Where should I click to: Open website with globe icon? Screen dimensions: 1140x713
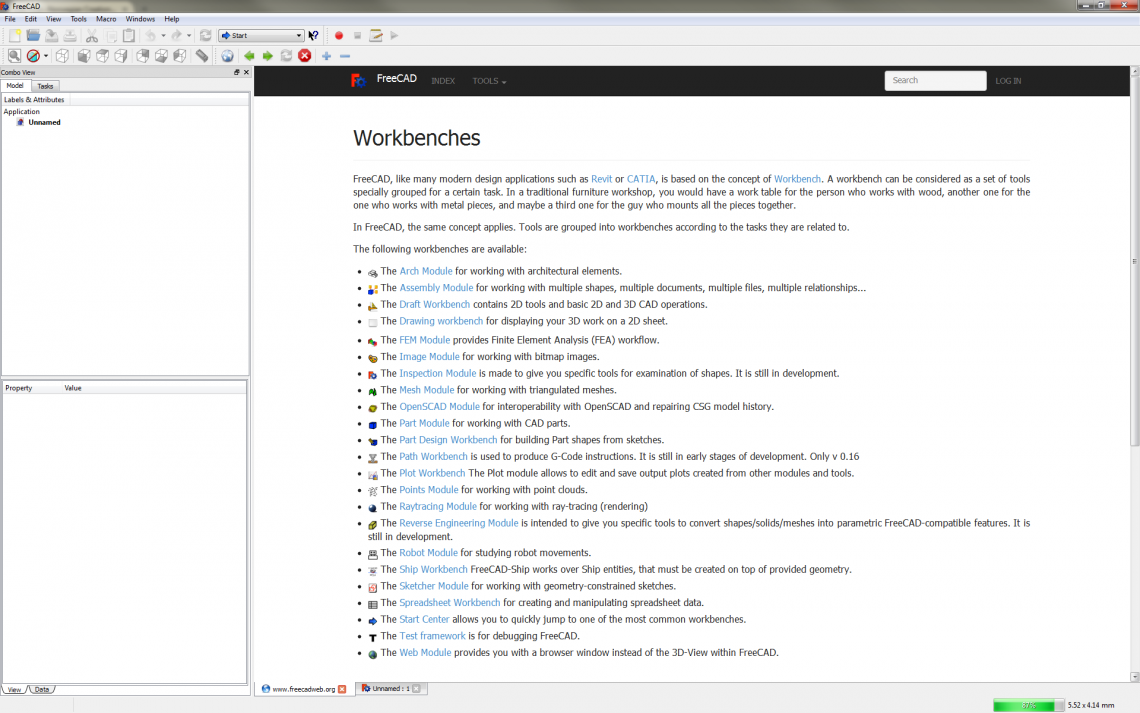228,56
